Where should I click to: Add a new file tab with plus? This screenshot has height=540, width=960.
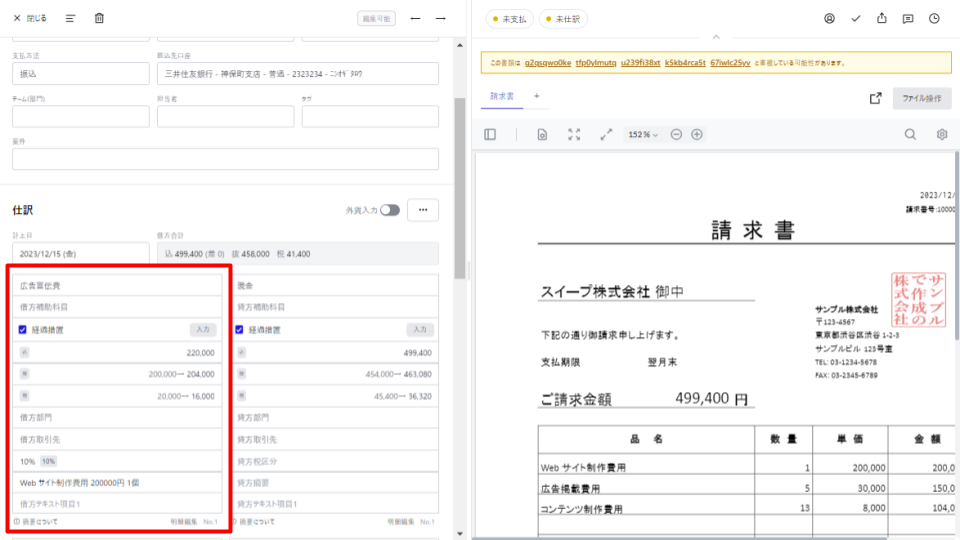point(537,96)
